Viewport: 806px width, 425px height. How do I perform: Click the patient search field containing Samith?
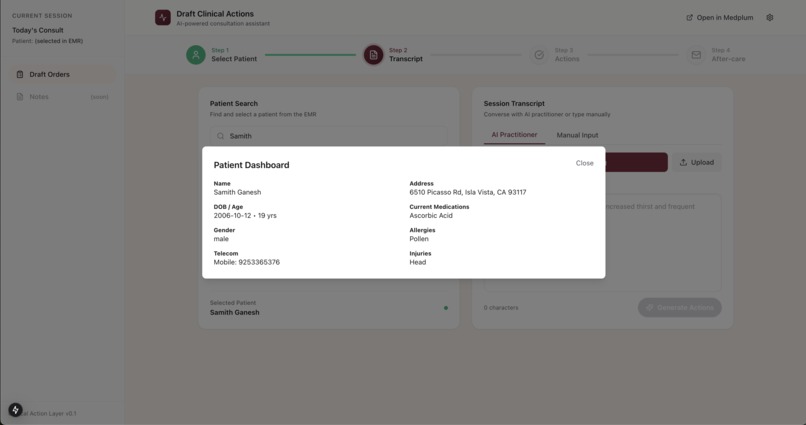coord(329,136)
